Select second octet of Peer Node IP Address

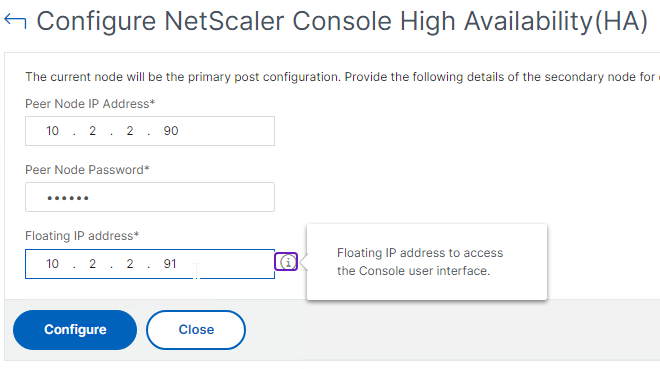pyautogui.click(x=92, y=131)
